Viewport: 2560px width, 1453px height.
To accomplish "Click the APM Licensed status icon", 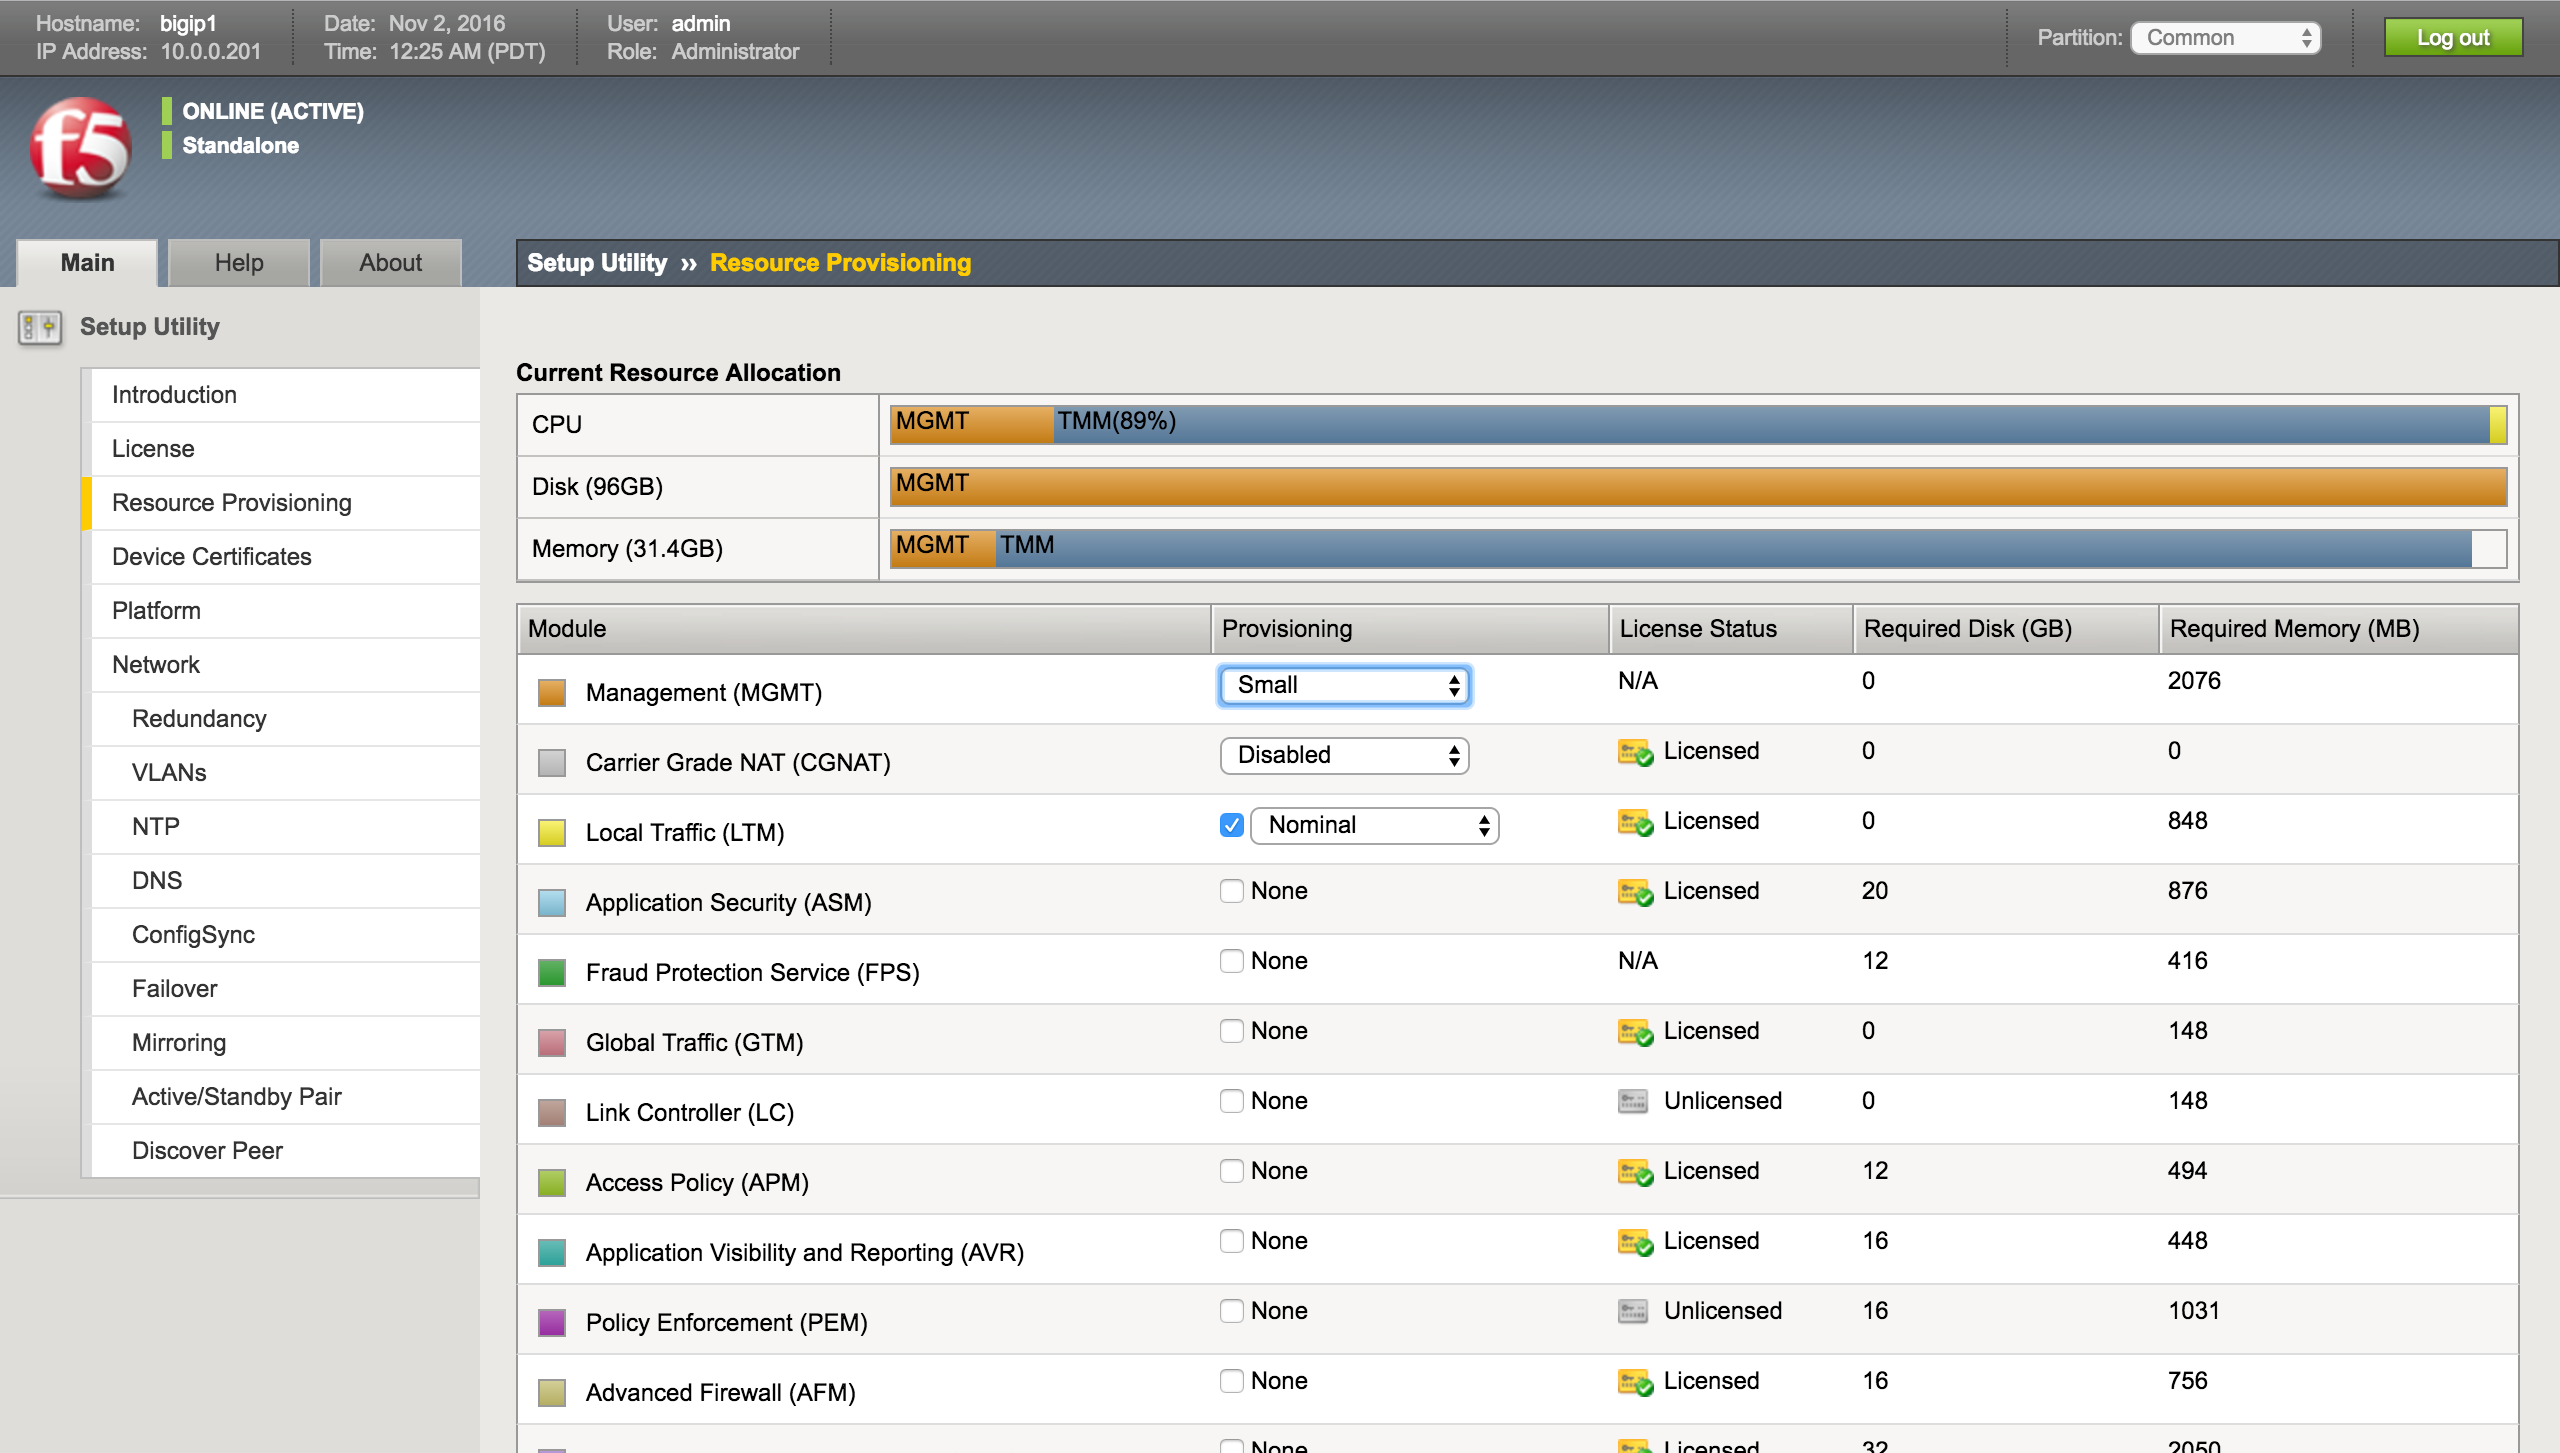I will click(1635, 1172).
